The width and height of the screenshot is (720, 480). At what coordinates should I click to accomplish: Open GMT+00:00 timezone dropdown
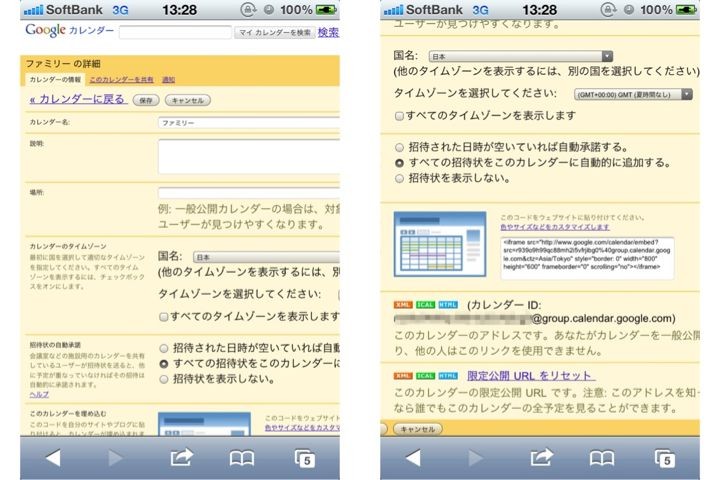(633, 94)
